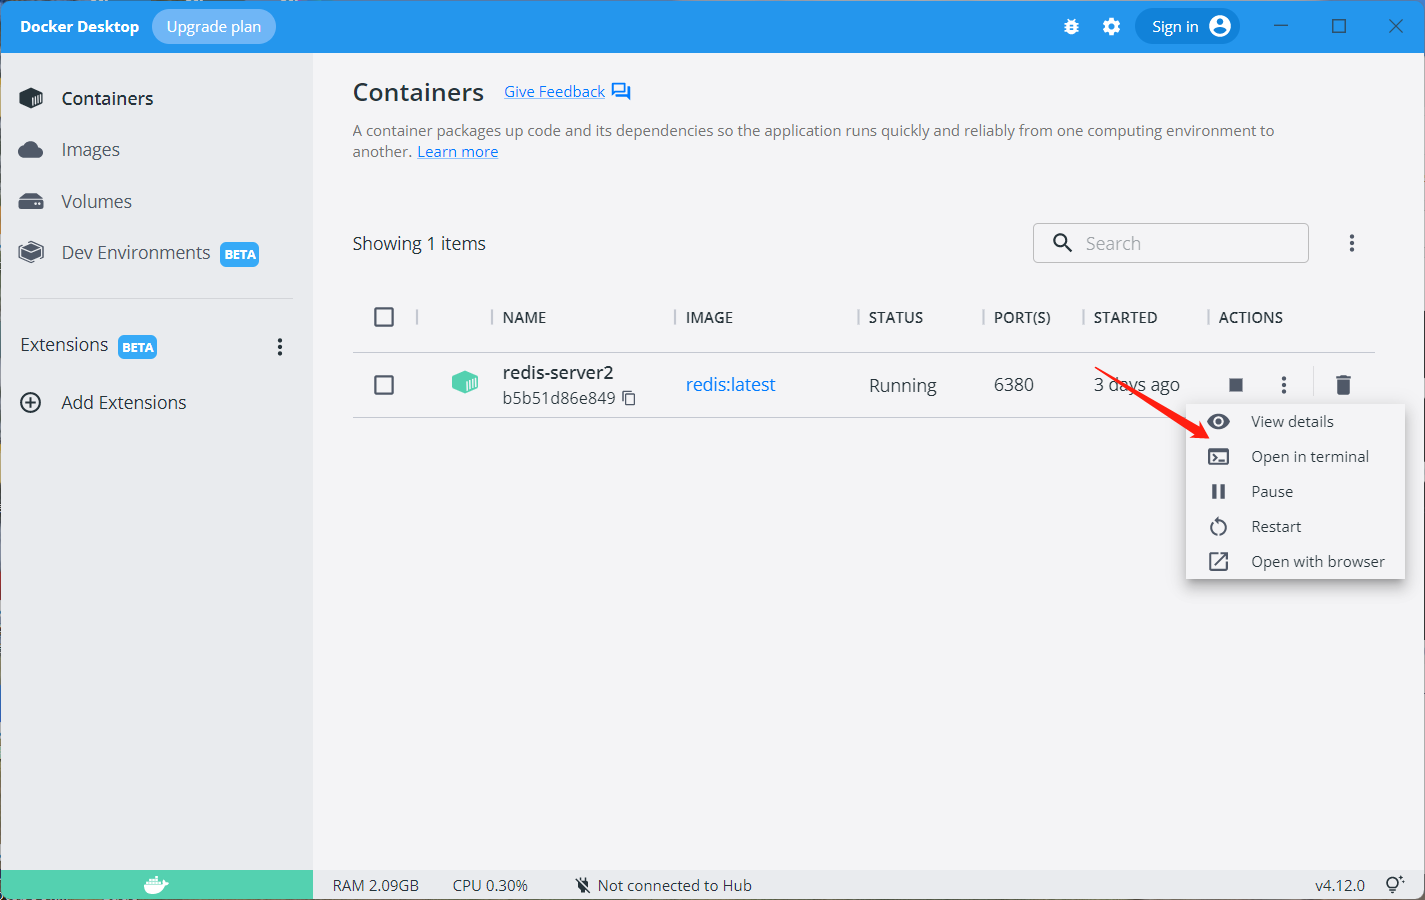The height and width of the screenshot is (900, 1425).
Task: Click the v4.12.0 version label
Action: (x=1340, y=885)
